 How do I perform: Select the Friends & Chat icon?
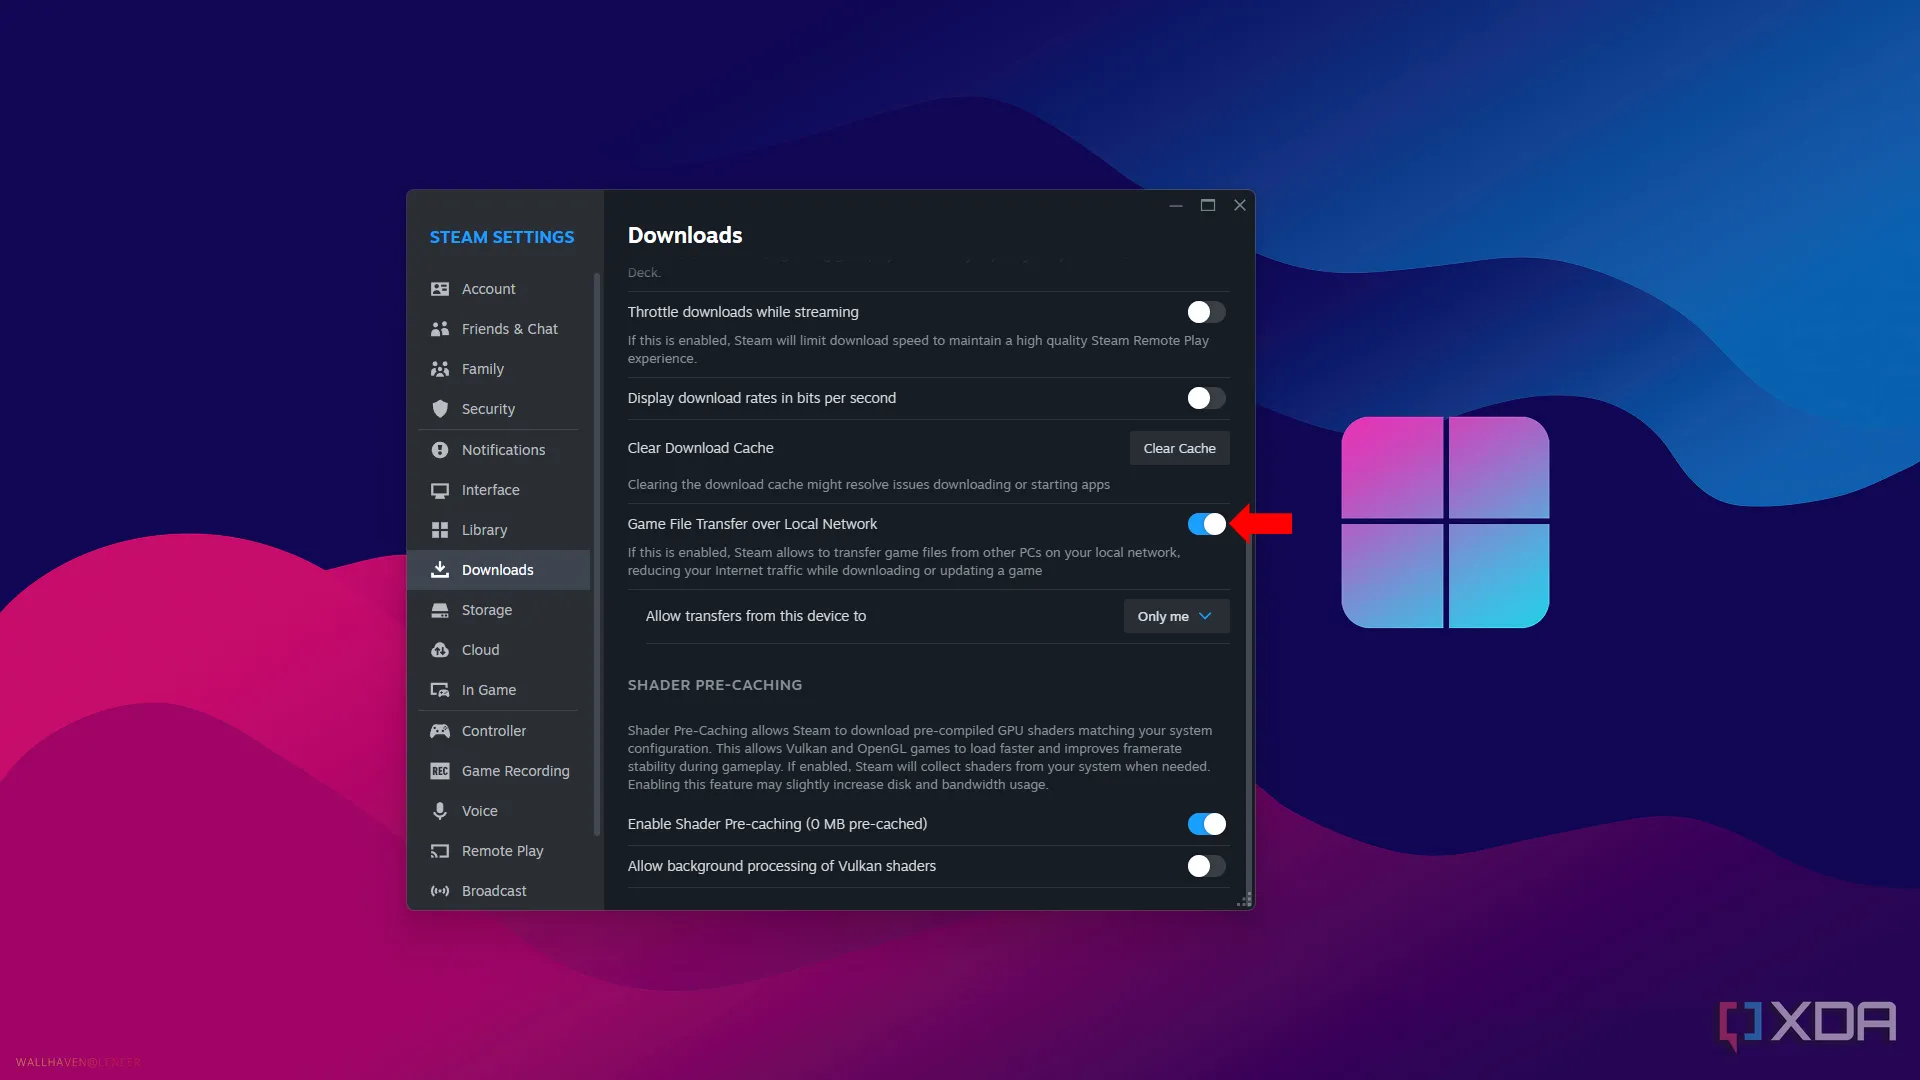(439, 329)
